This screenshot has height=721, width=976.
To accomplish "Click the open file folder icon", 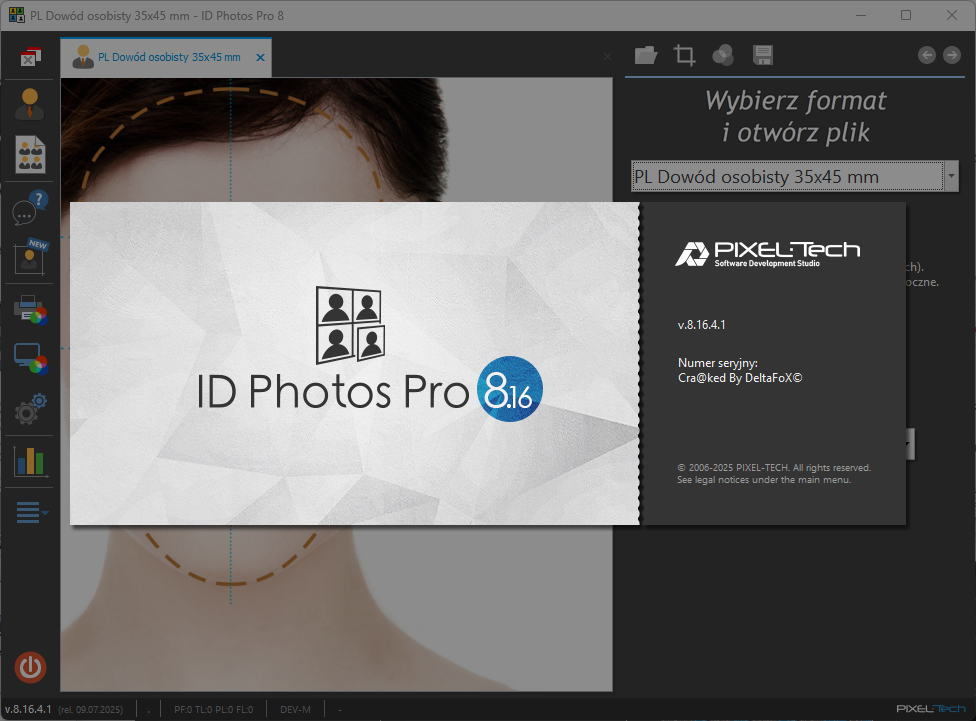I will click(x=645, y=55).
